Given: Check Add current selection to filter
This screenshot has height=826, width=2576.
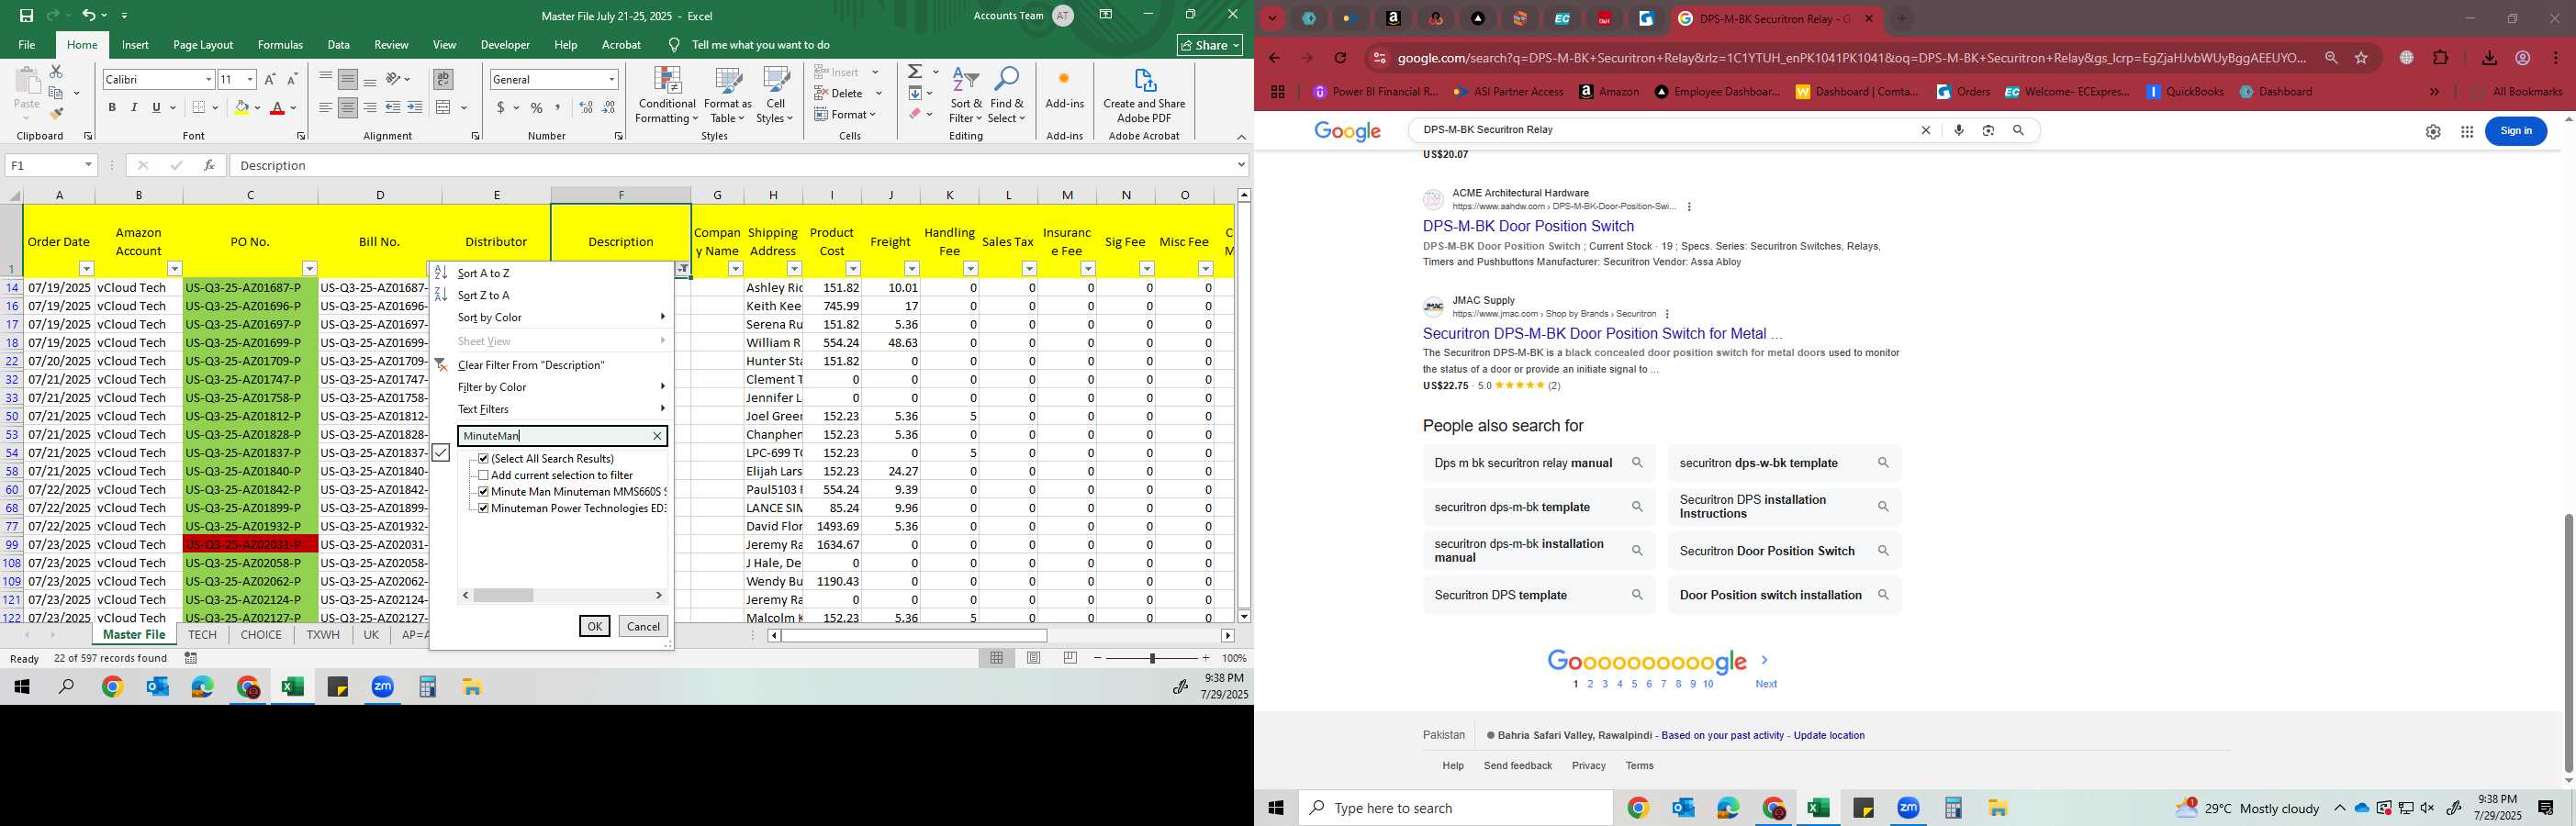Looking at the screenshot, I should coord(484,475).
